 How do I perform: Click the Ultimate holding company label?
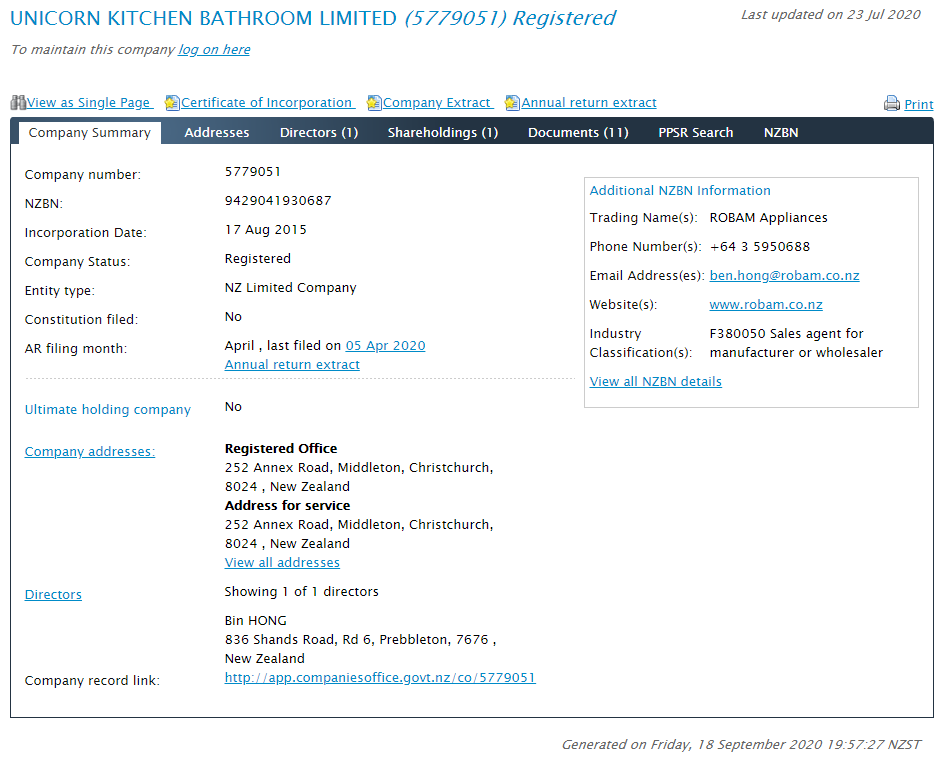click(108, 409)
